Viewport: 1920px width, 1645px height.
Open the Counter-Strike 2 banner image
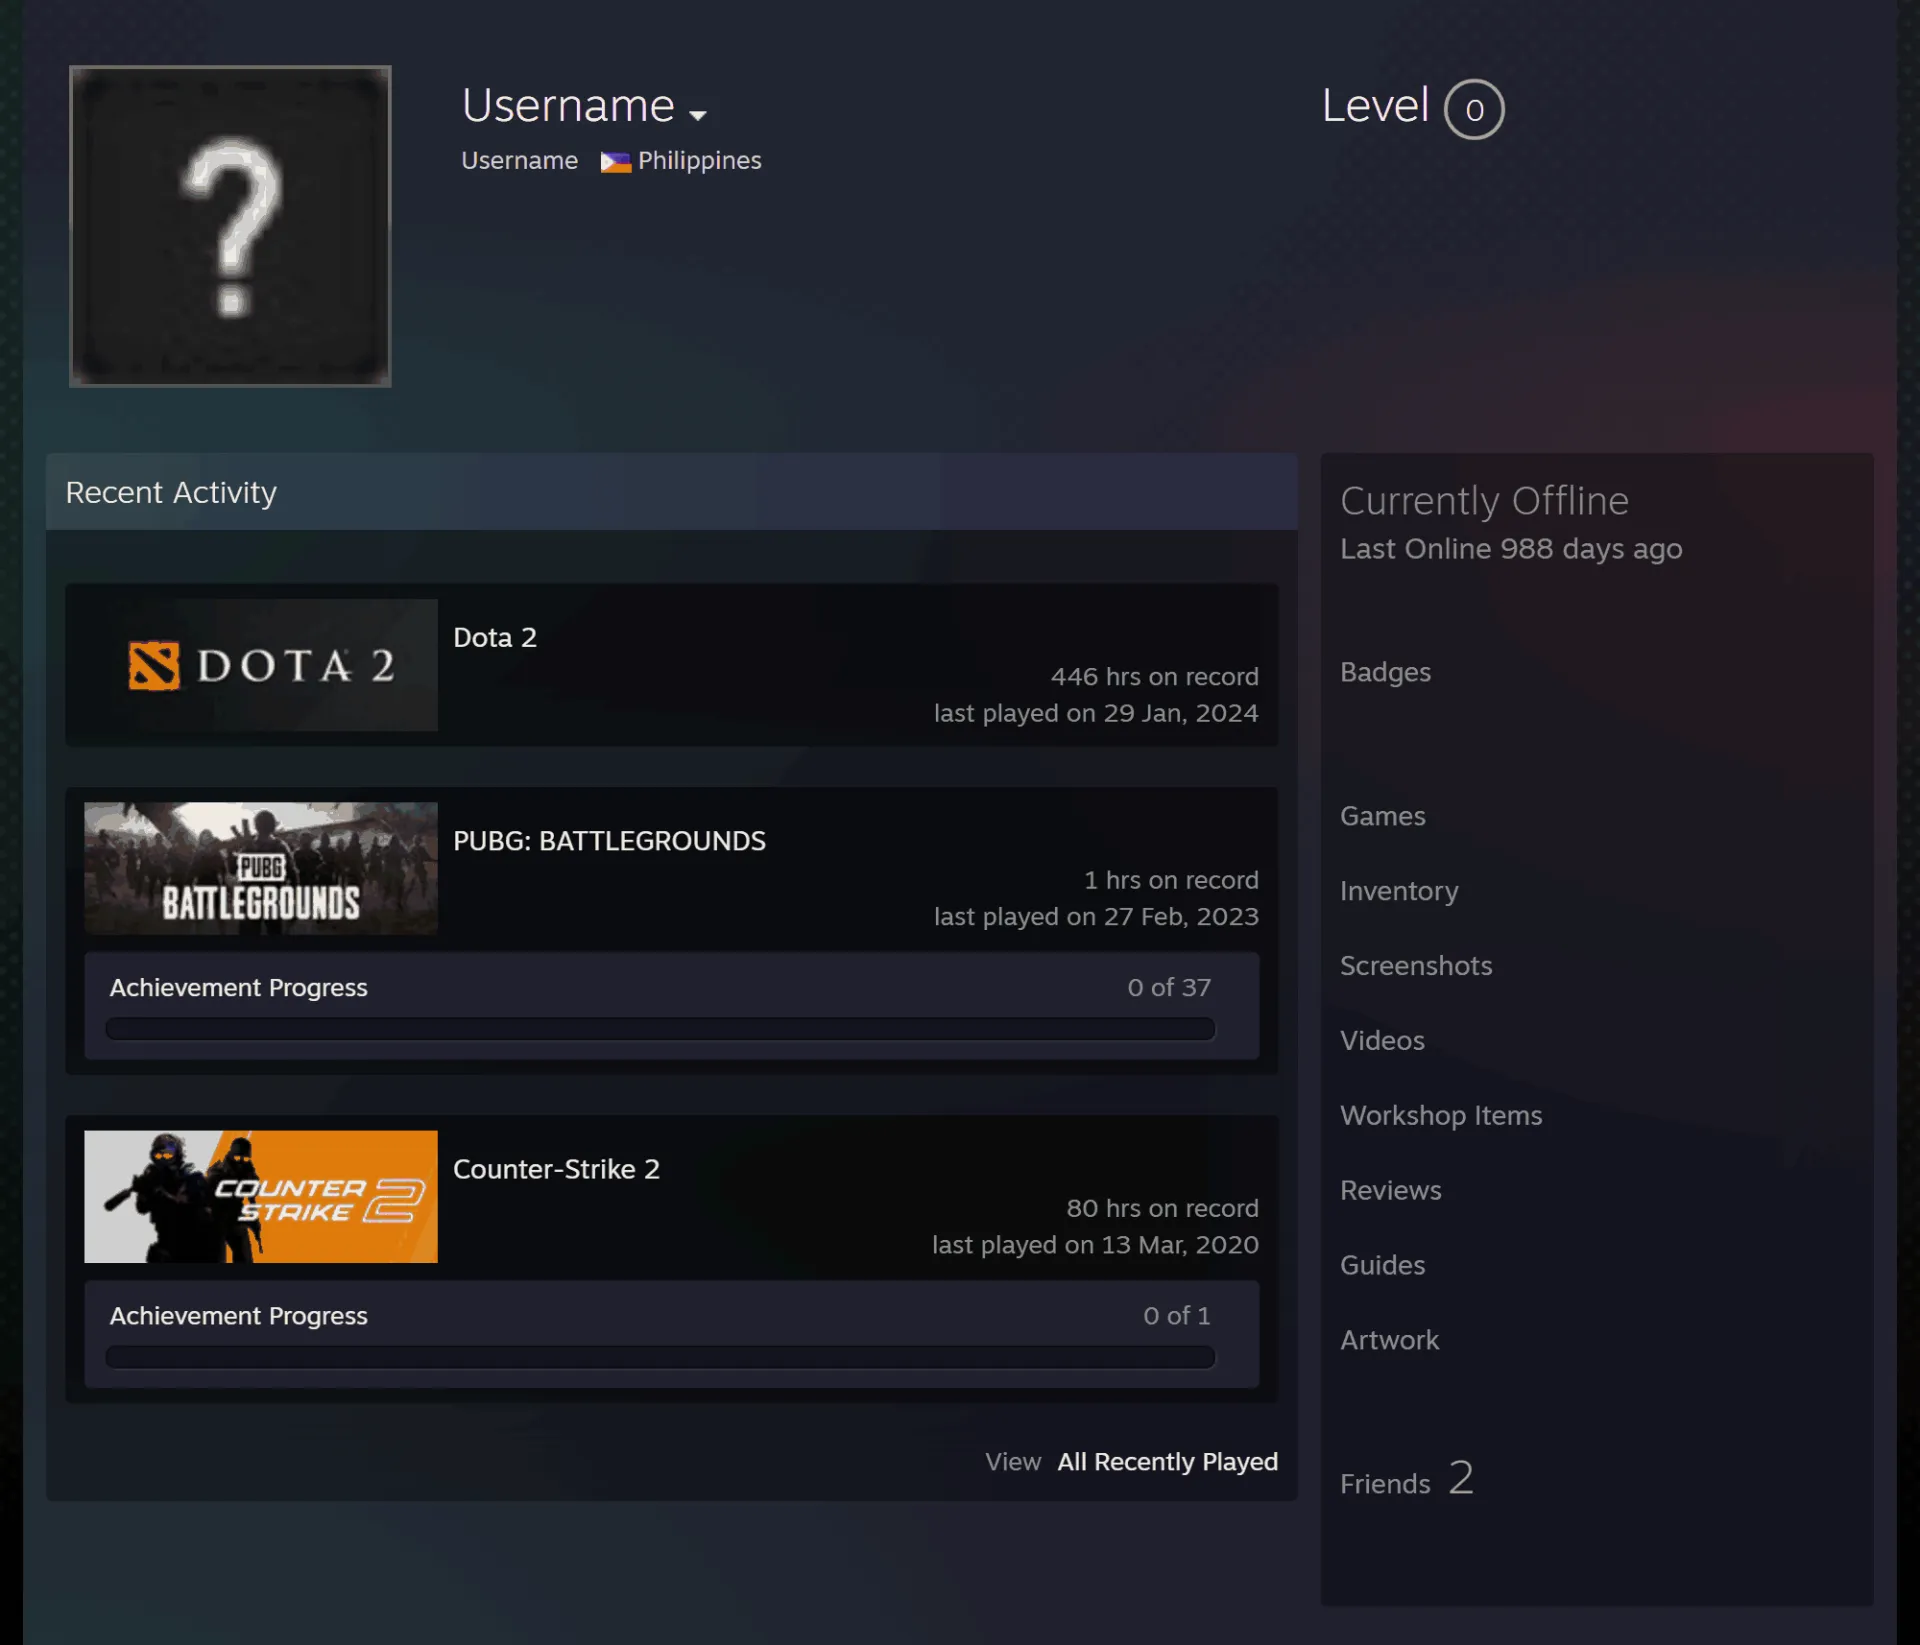tap(261, 1196)
